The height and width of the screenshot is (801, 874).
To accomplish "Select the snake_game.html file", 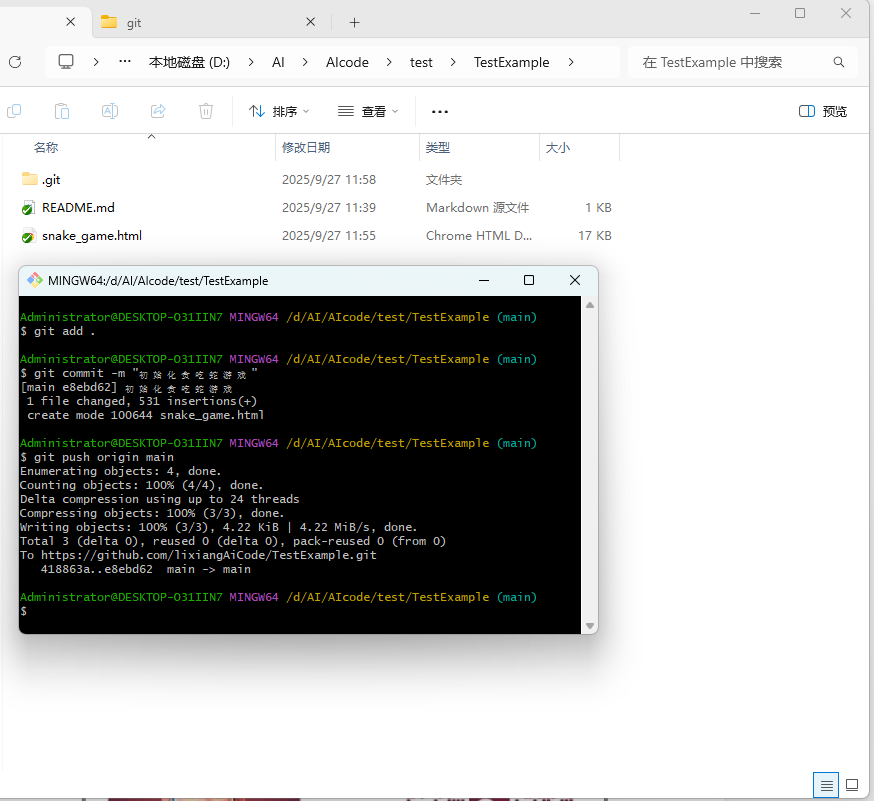I will pyautogui.click(x=92, y=236).
